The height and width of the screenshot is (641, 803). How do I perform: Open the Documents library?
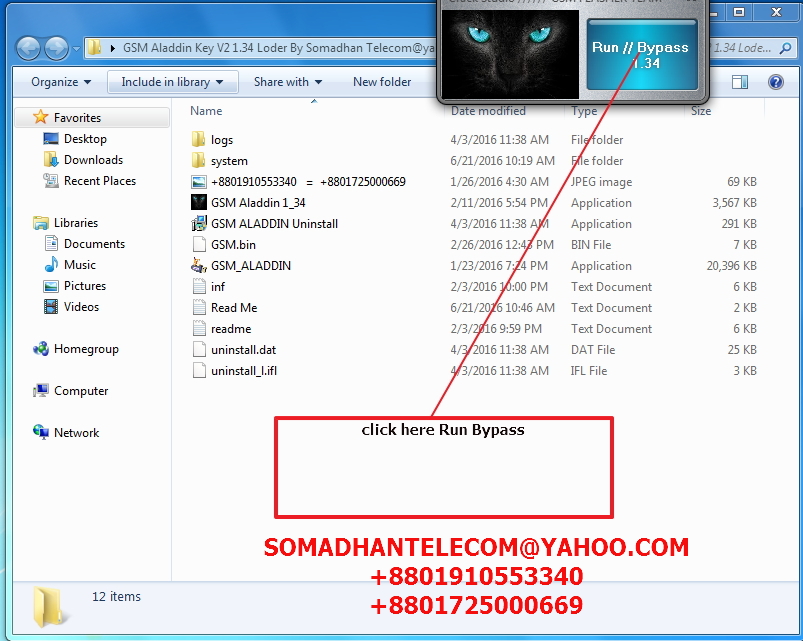click(x=94, y=244)
